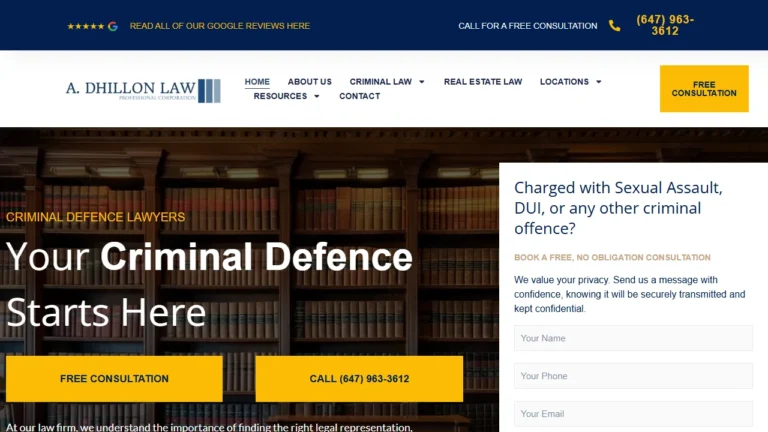The image size is (768, 432).
Task: Click 'Book a free, no obligation consultation' text
Action: coord(612,257)
